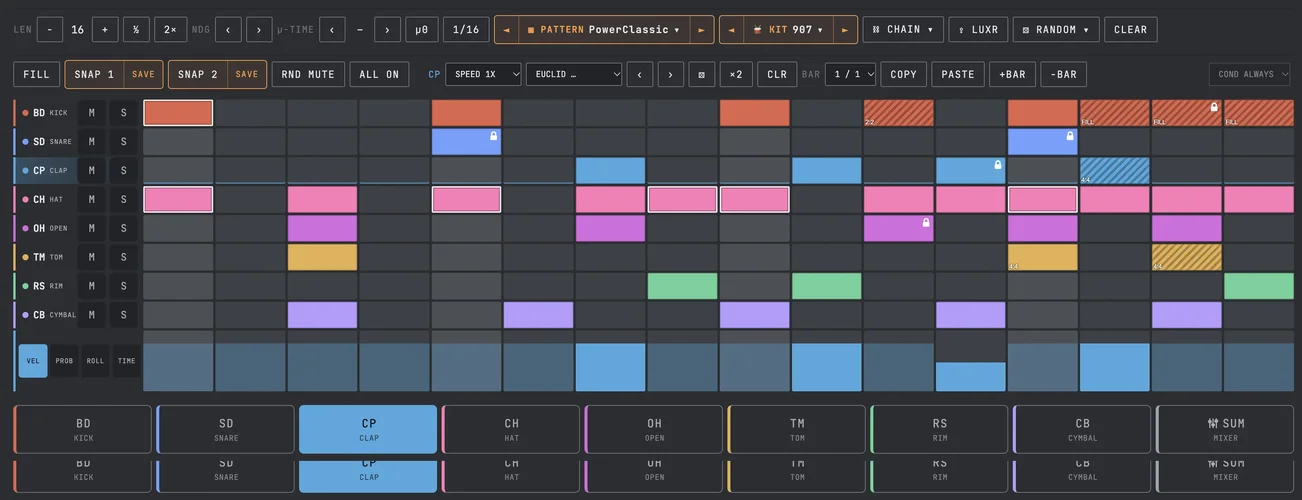Click LUXR button with arrow icon
The image size is (1302, 500).
click(x=977, y=29)
